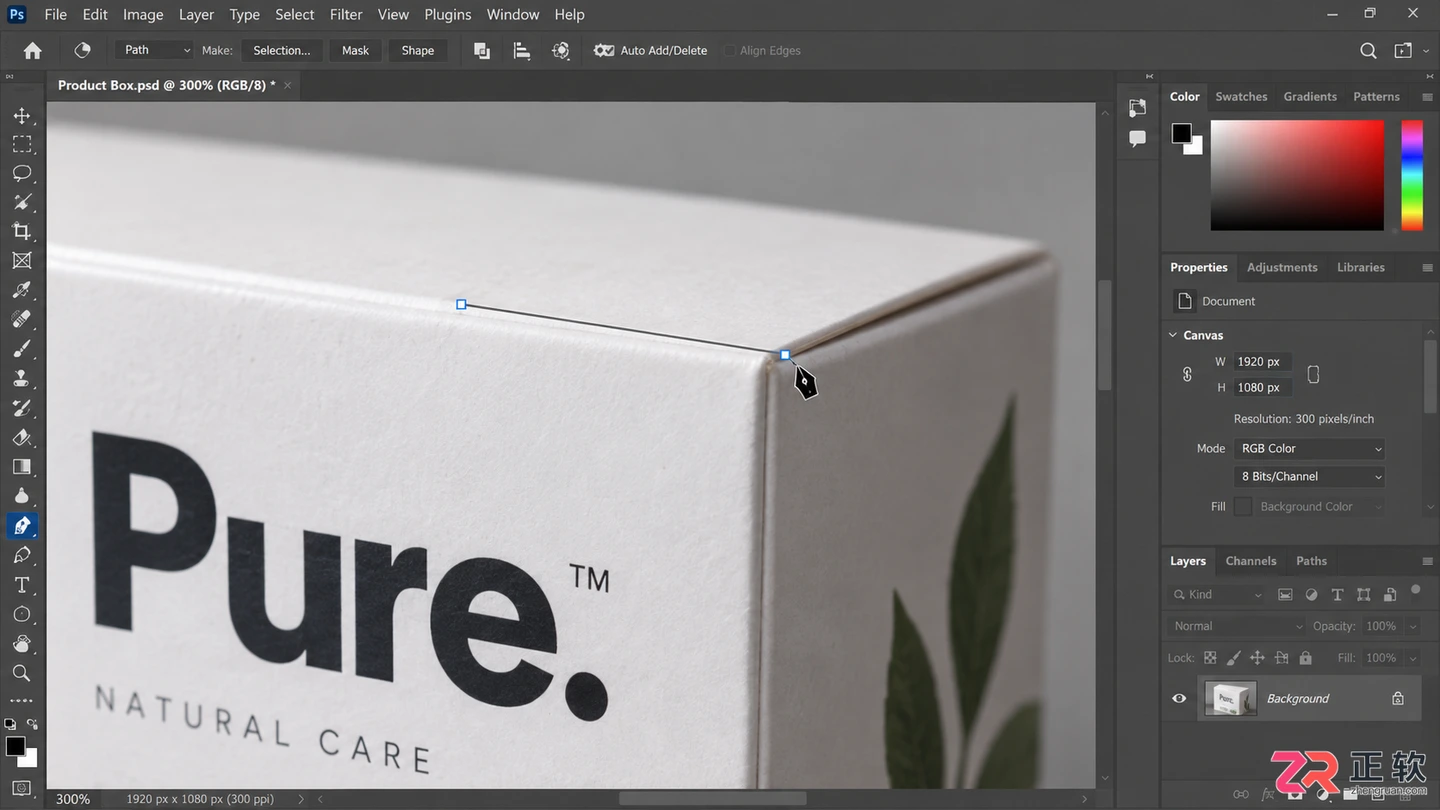Switch to the Swatches tab
Screen dimensions: 1440x810
(x=1241, y=97)
